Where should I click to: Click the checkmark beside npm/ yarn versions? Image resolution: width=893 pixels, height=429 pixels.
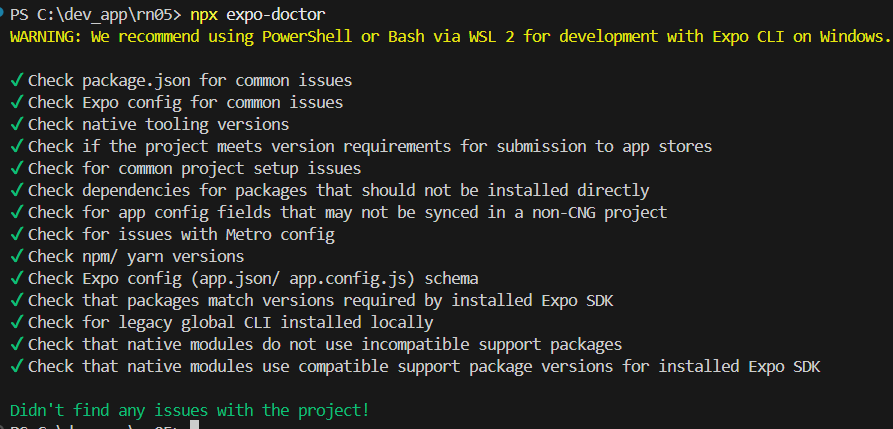coord(17,256)
